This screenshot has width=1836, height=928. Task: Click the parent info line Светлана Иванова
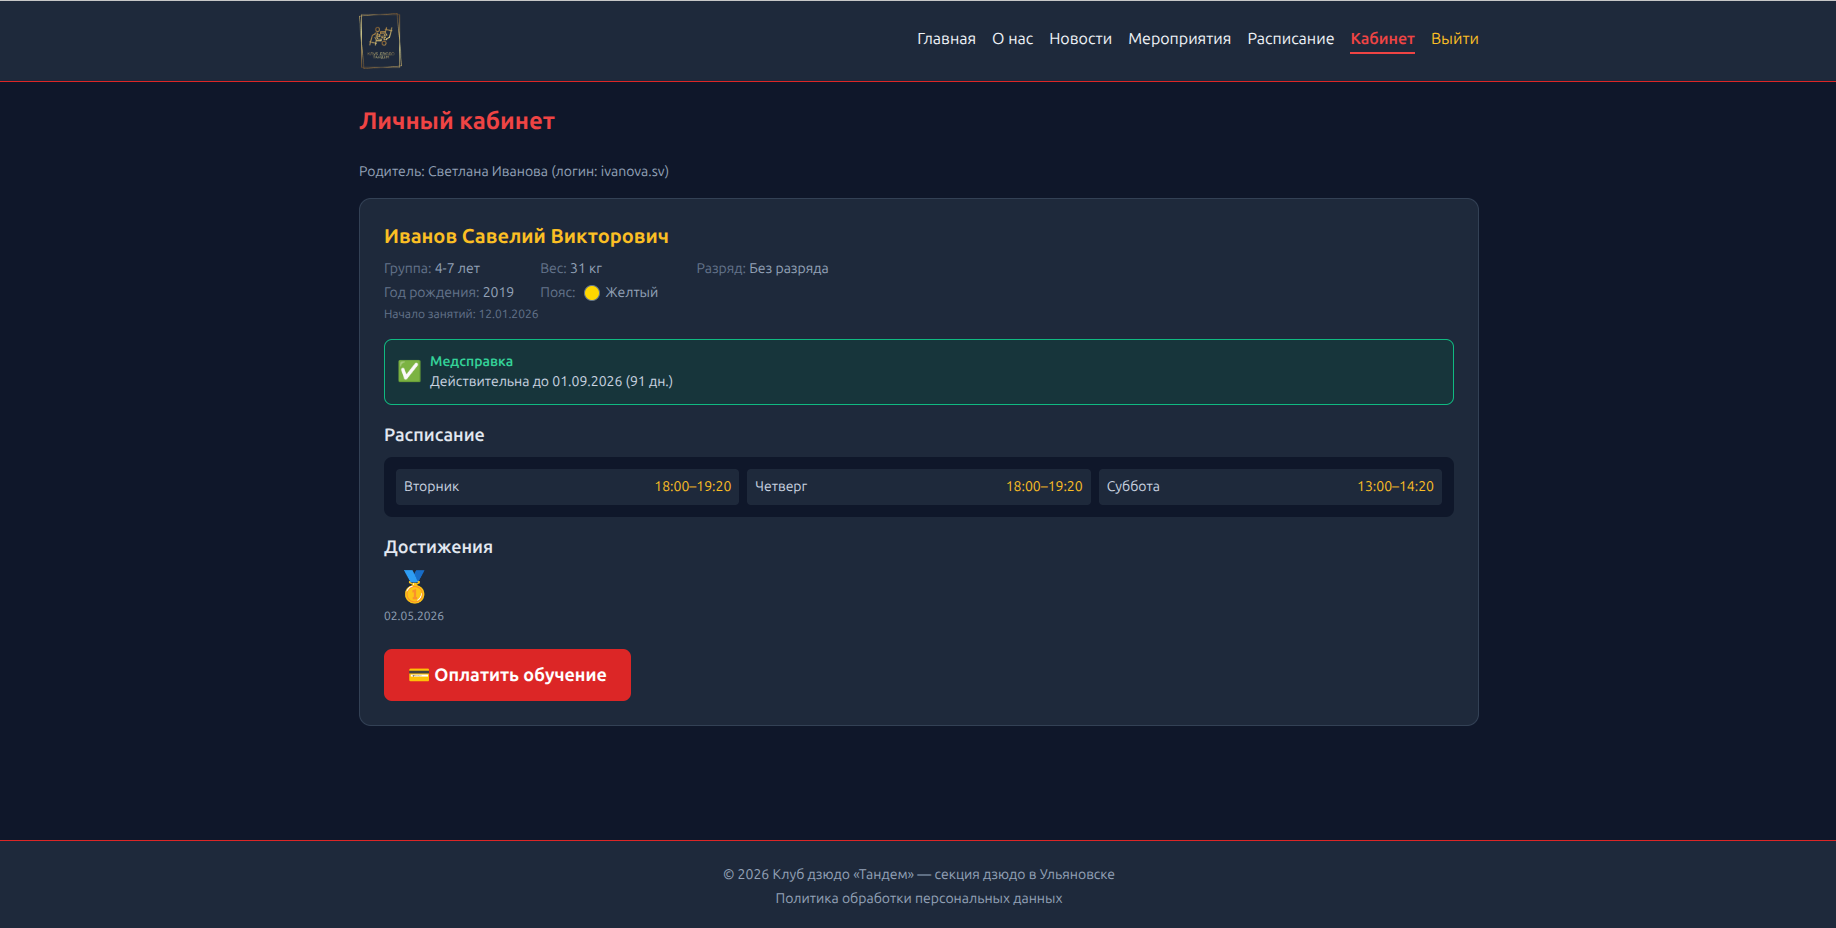(x=514, y=171)
